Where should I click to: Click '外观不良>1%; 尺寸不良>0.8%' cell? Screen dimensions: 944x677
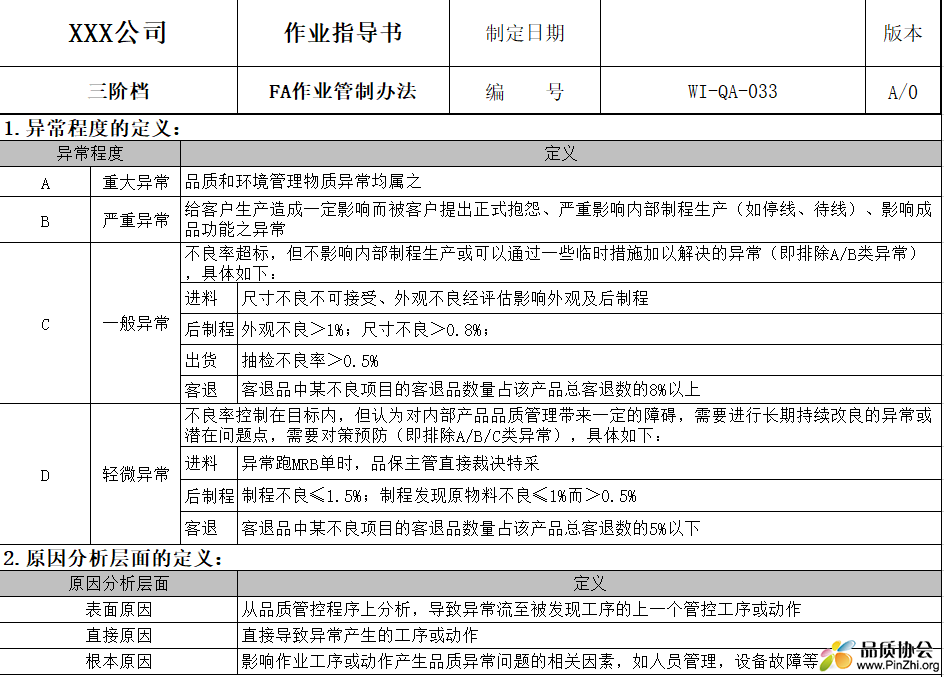tap(589, 329)
